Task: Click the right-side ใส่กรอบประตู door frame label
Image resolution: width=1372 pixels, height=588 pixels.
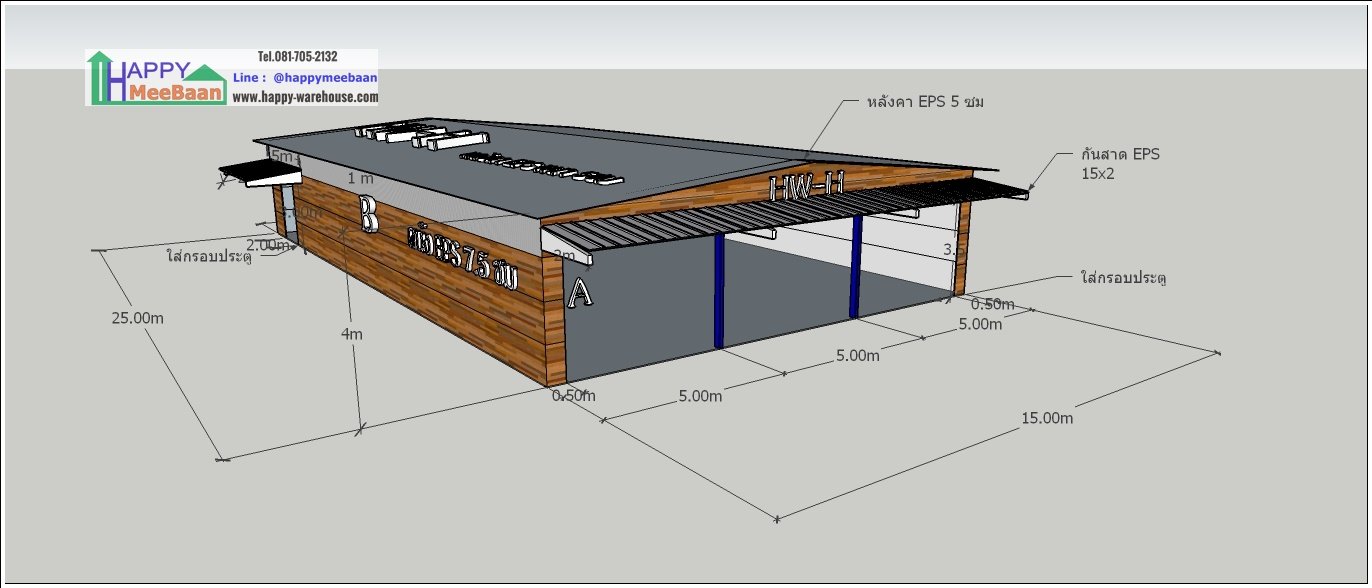Action: [x=1124, y=276]
